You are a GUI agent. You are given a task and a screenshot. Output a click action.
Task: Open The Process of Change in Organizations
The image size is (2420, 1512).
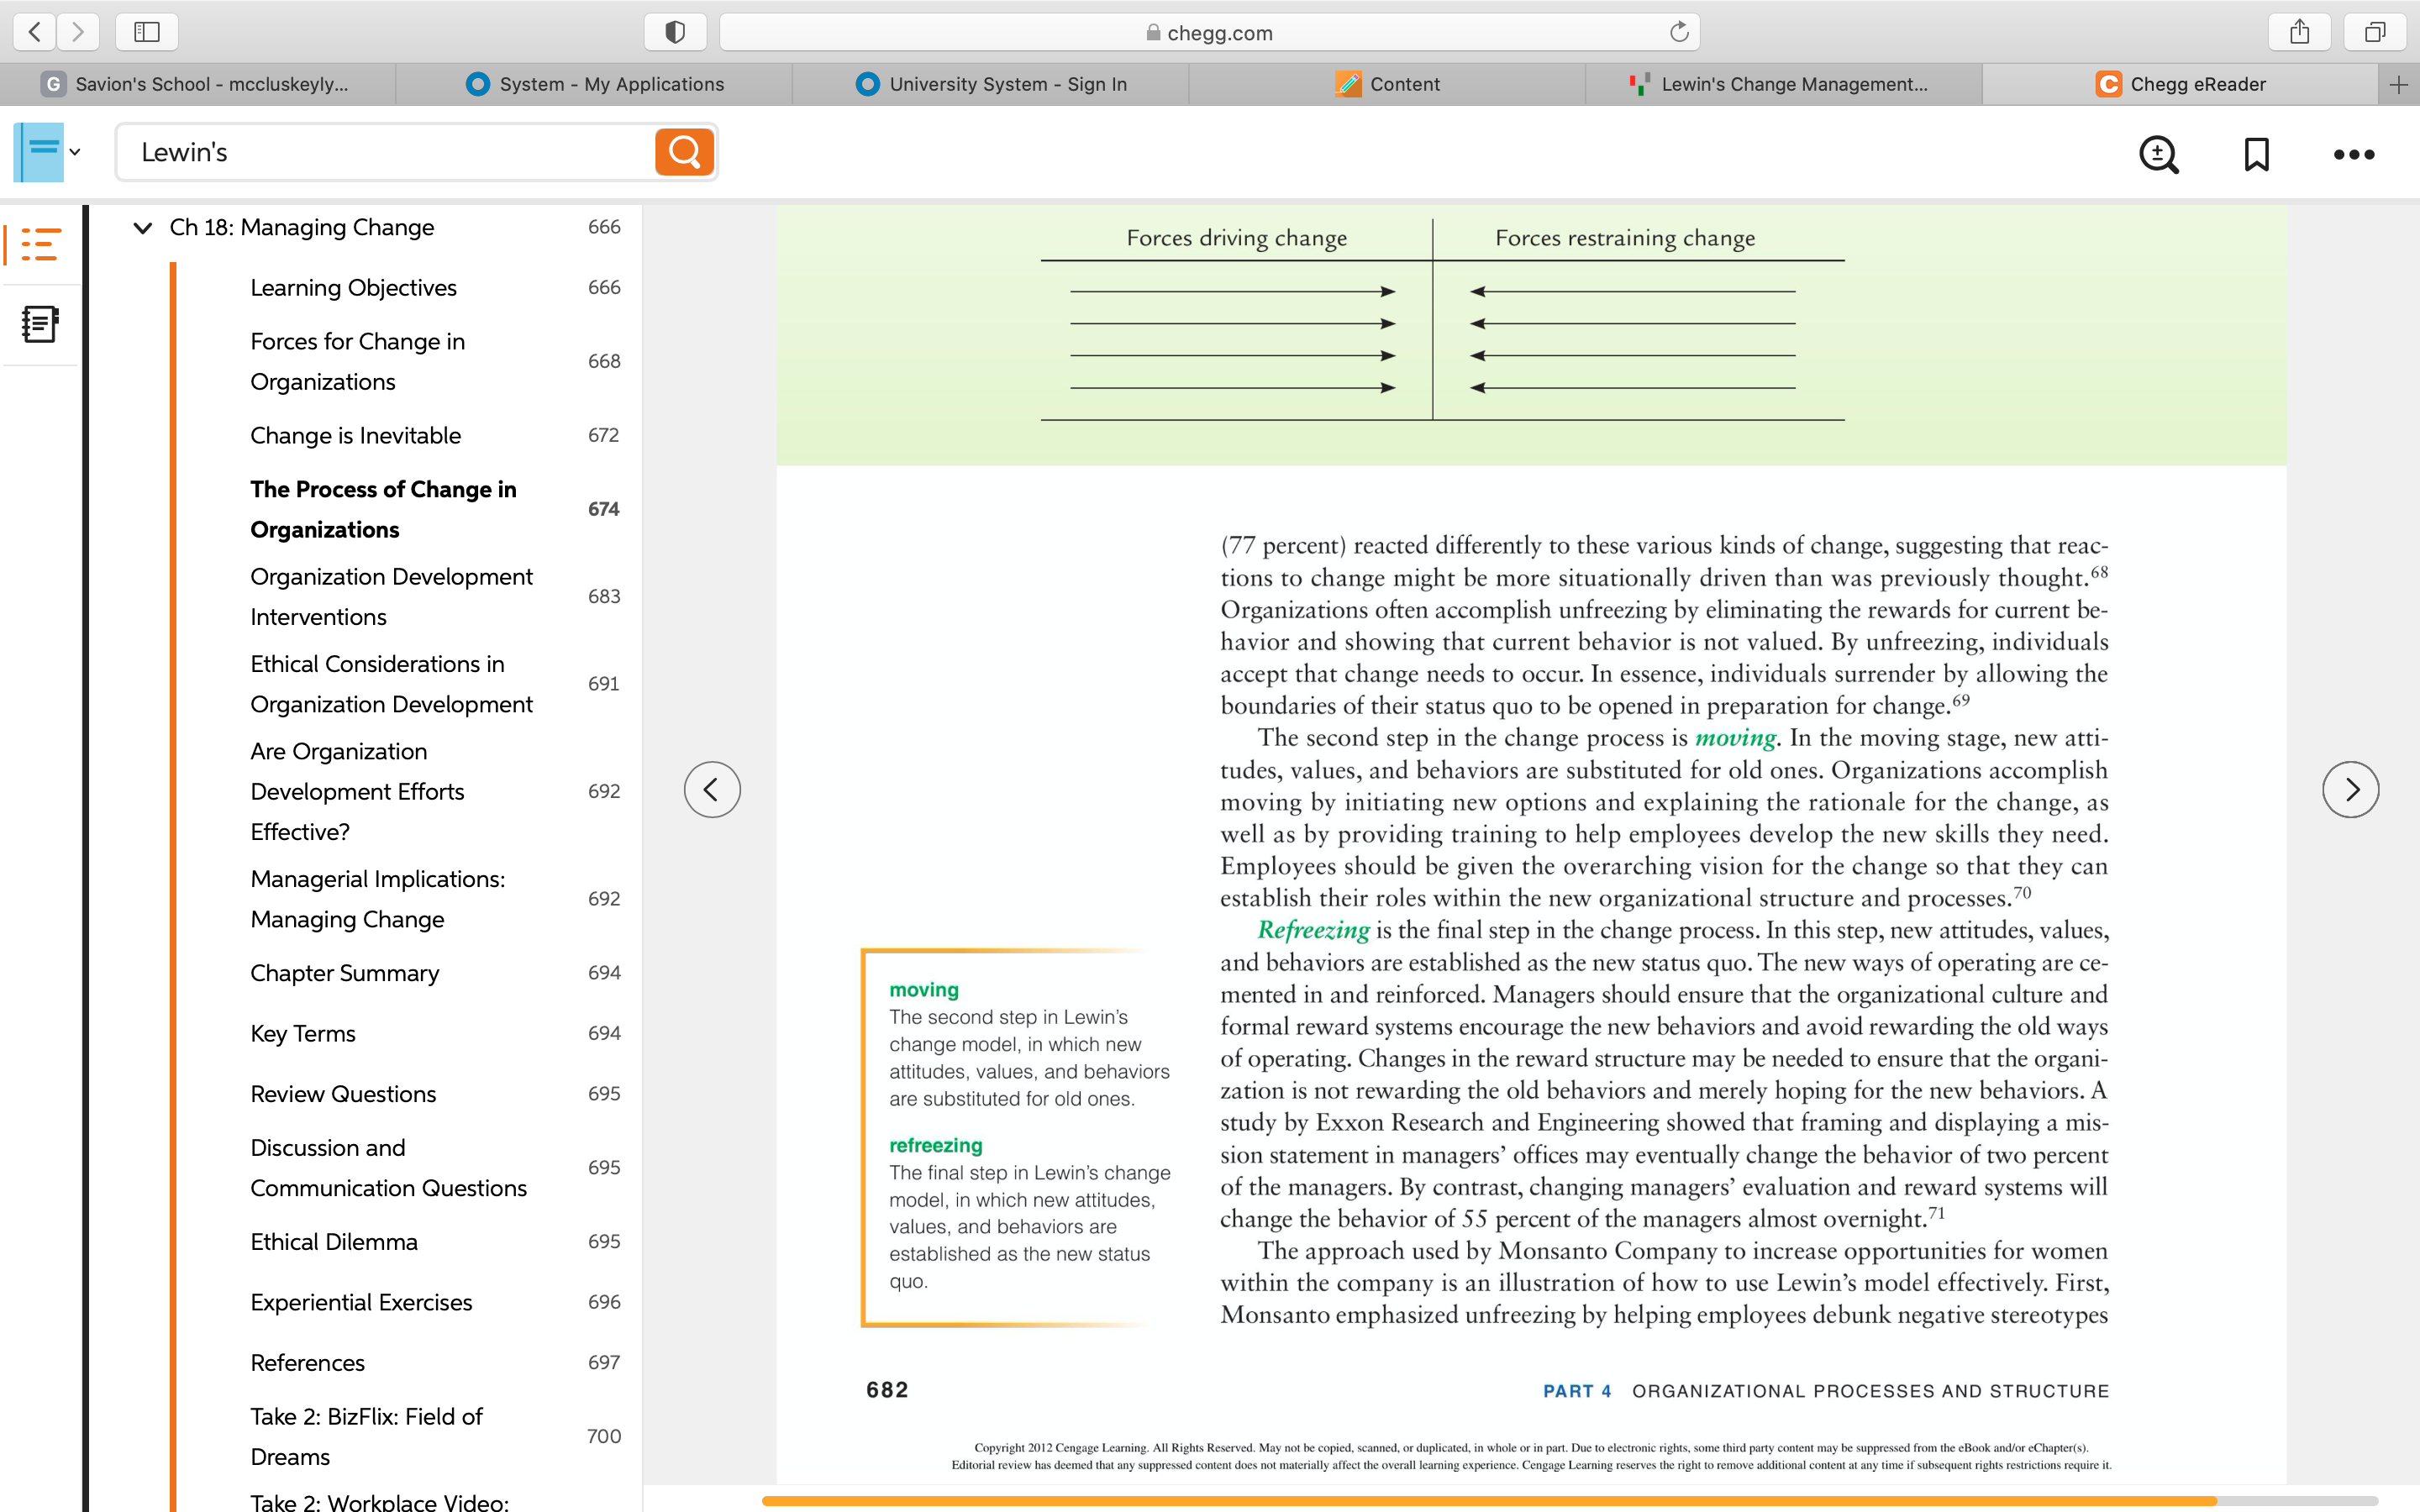pos(383,509)
